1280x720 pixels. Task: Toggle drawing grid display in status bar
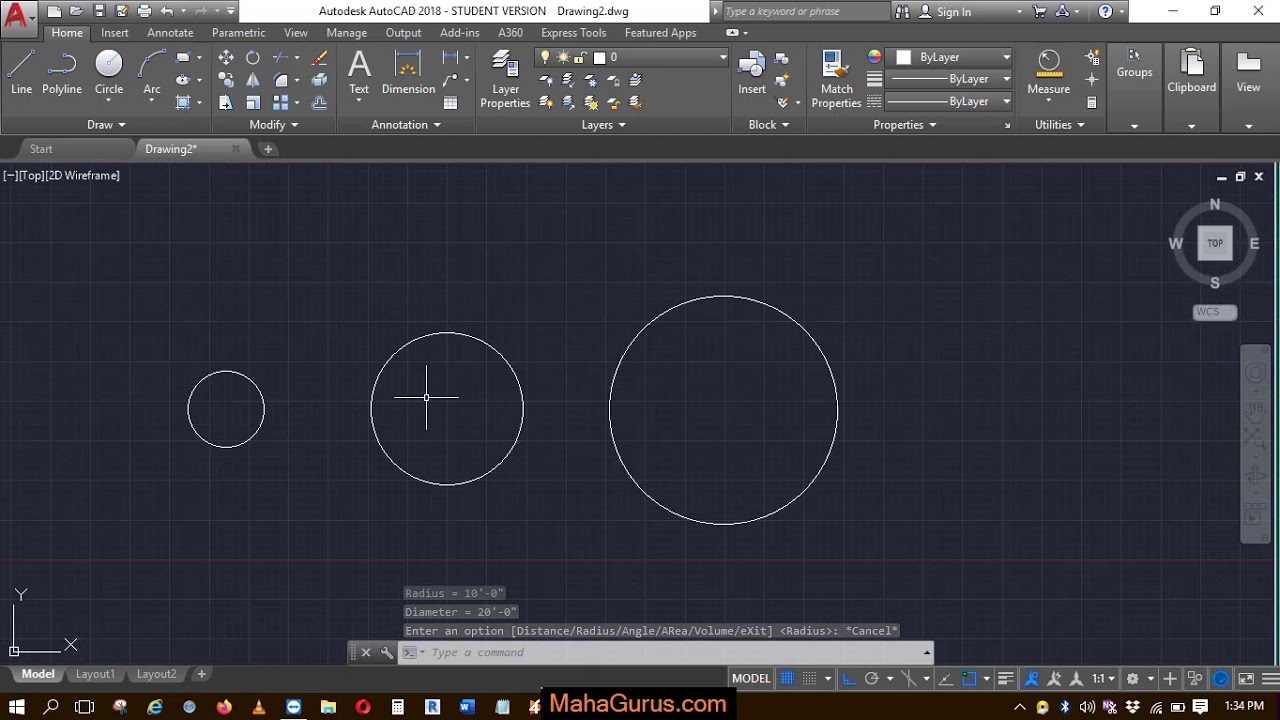tap(787, 678)
